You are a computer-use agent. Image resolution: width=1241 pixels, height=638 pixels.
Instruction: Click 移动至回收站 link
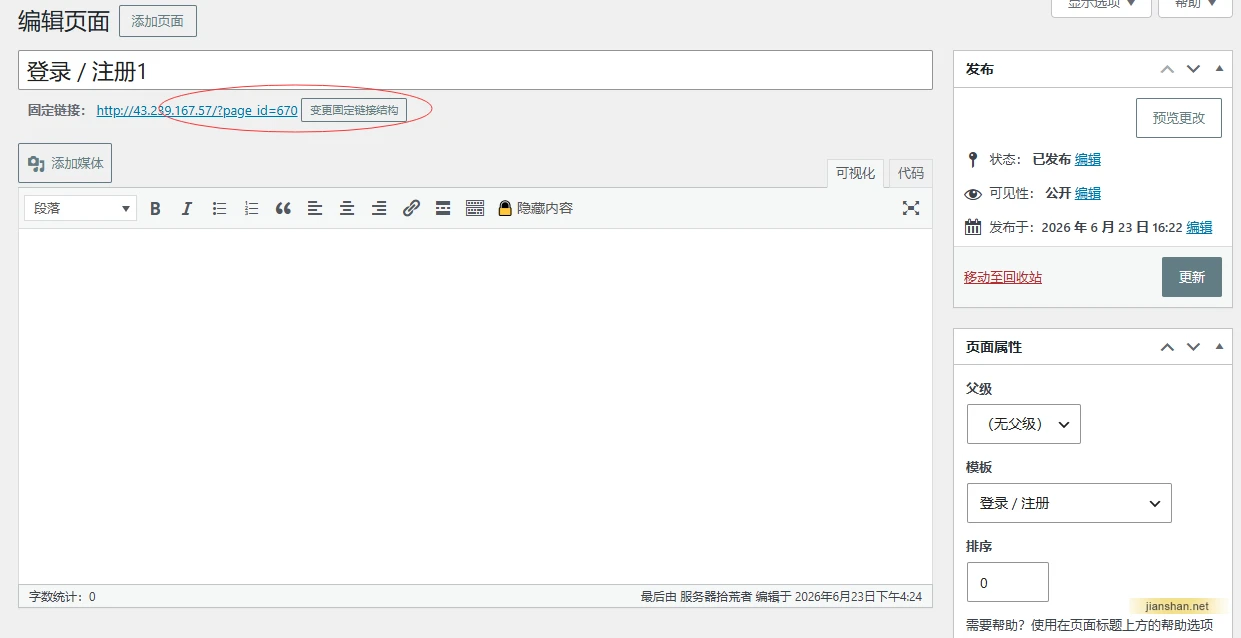click(x=1003, y=277)
